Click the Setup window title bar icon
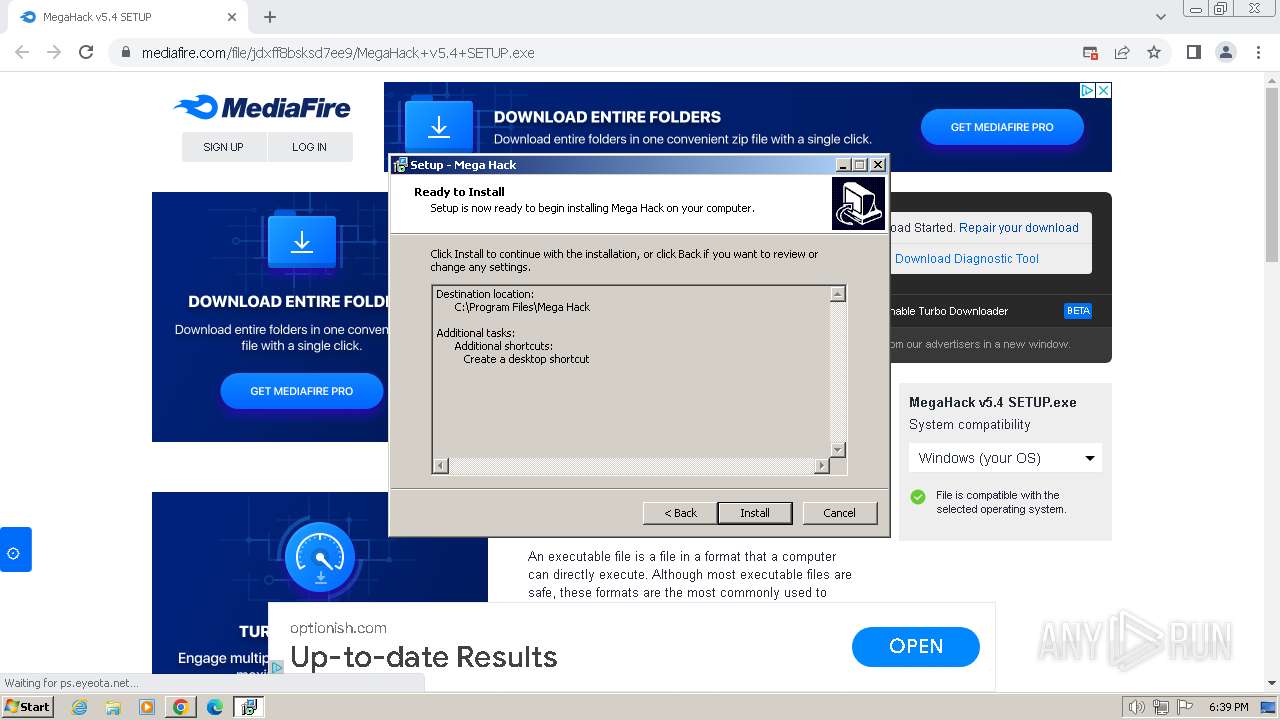1280x720 pixels. [x=400, y=165]
